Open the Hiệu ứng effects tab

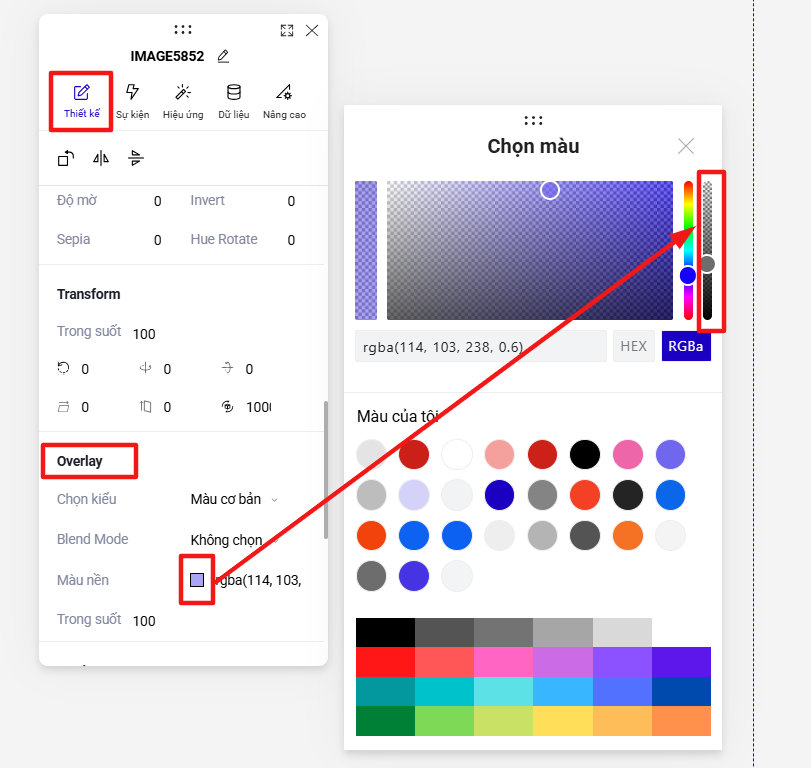coord(183,101)
